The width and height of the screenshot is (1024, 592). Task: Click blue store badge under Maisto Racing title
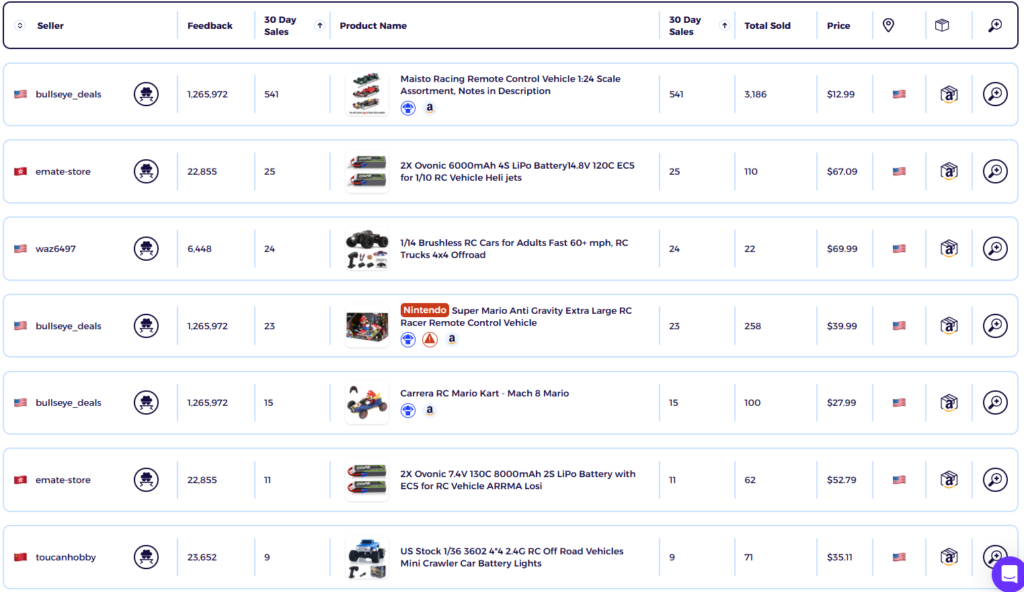(408, 108)
